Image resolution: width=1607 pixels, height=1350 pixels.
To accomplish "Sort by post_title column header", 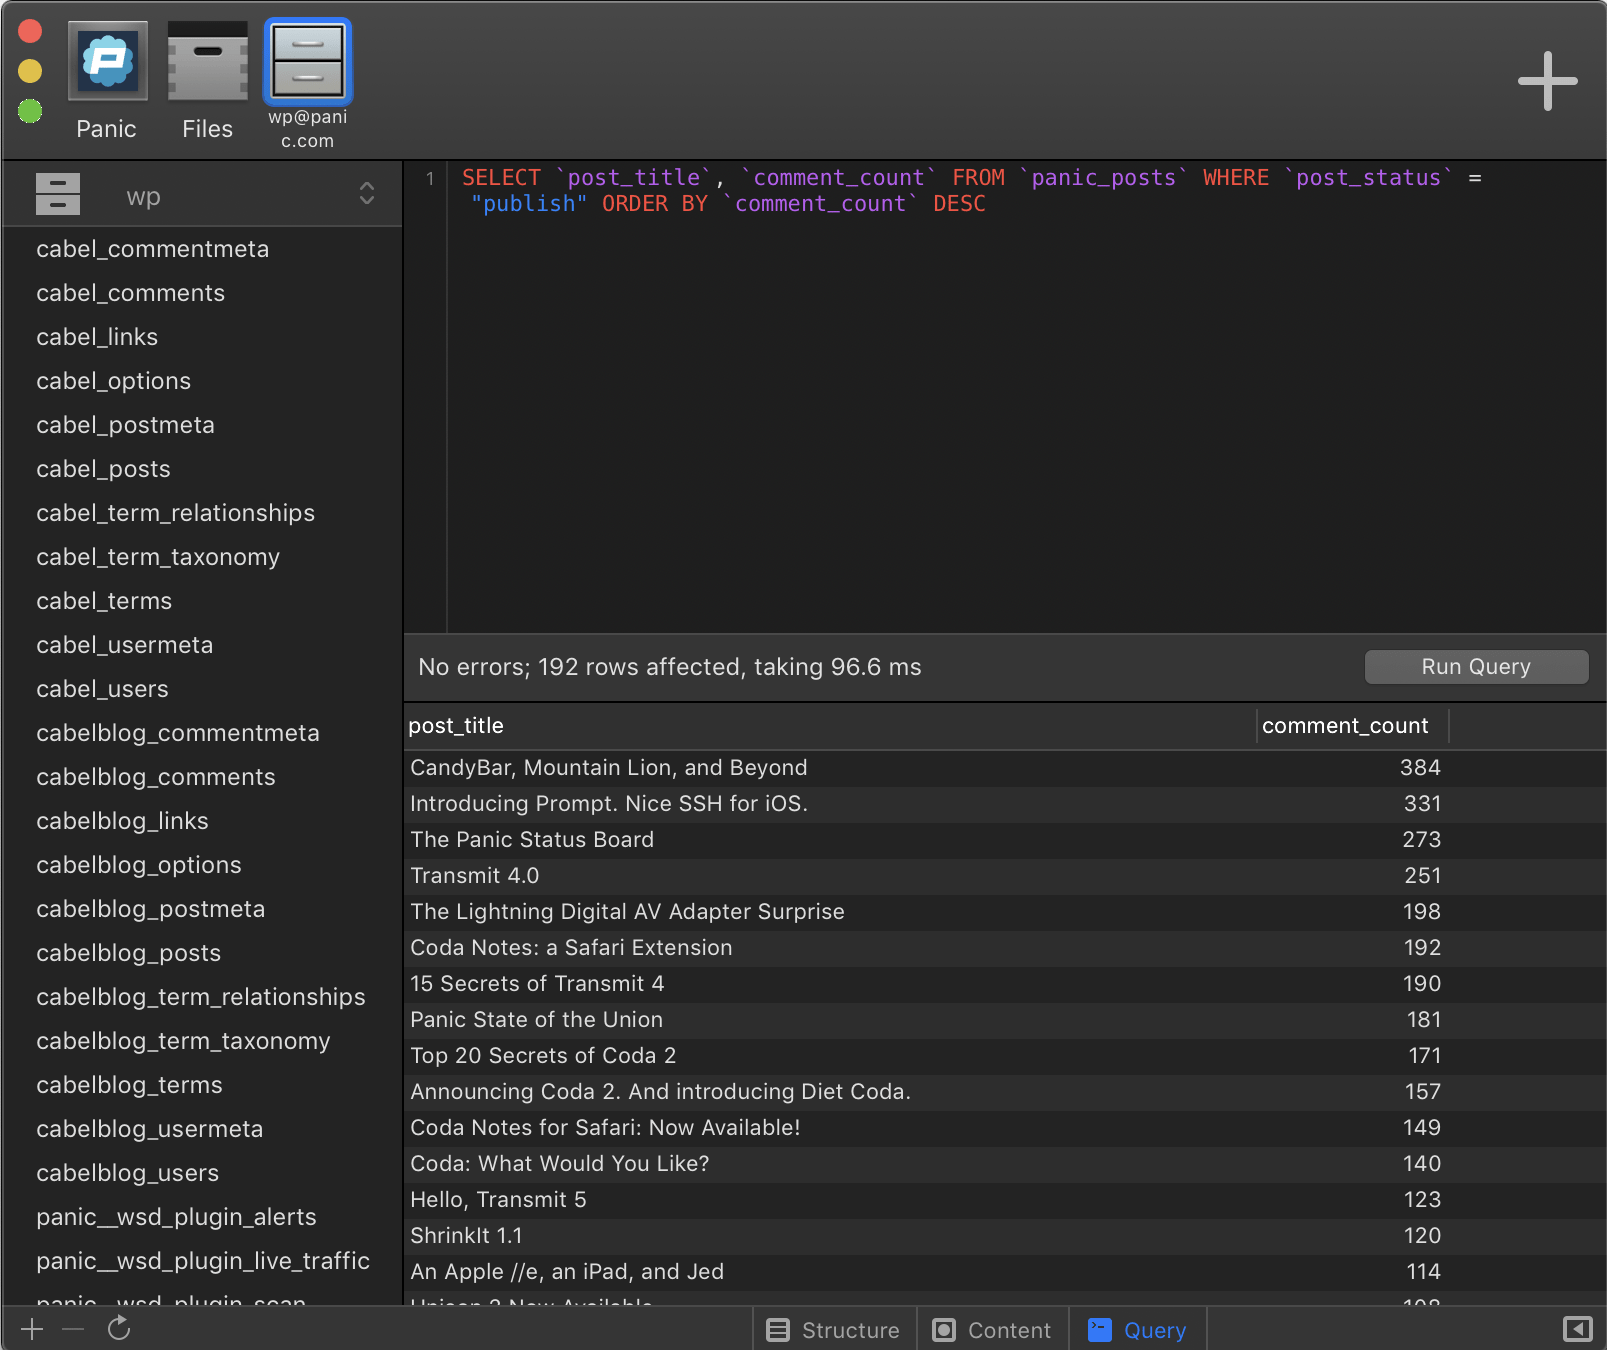I will pyautogui.click(x=830, y=726).
